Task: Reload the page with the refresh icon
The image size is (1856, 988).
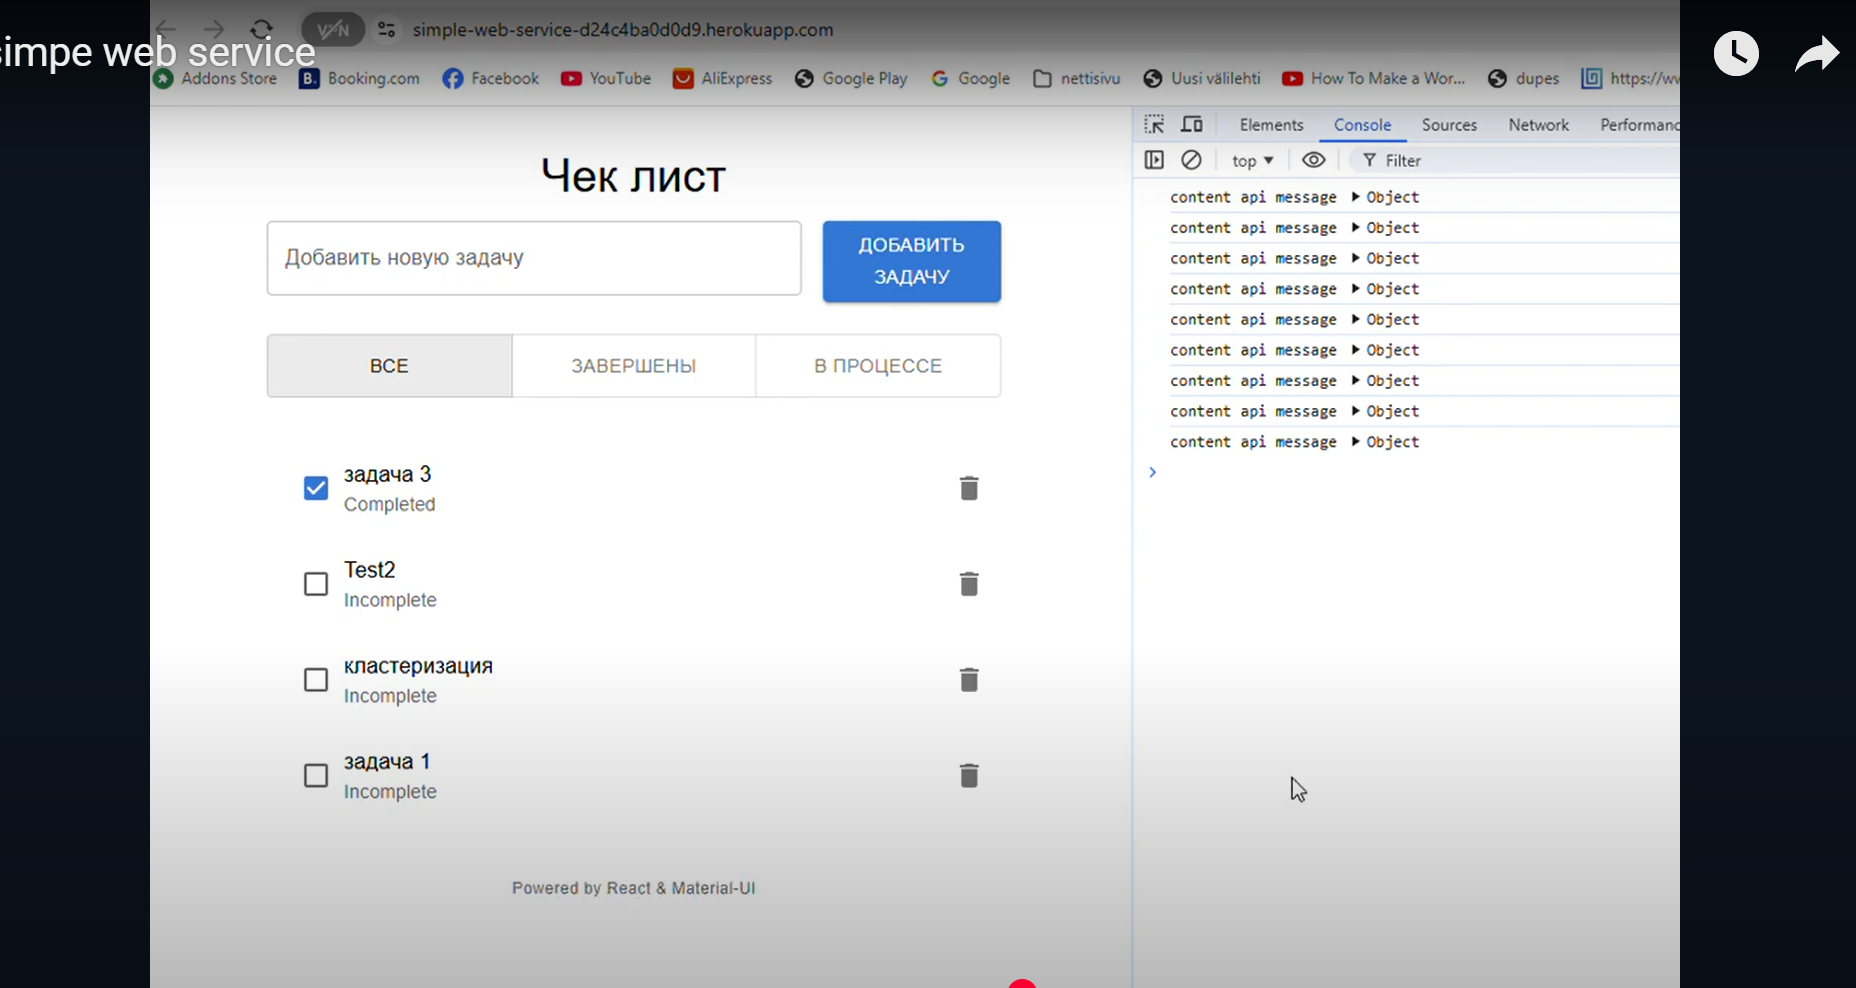Action: click(261, 29)
